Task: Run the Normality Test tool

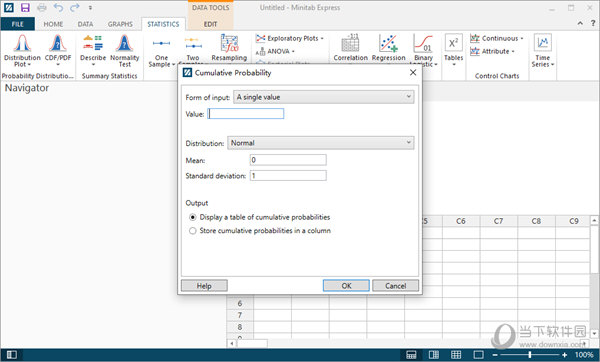Action: coord(124,51)
